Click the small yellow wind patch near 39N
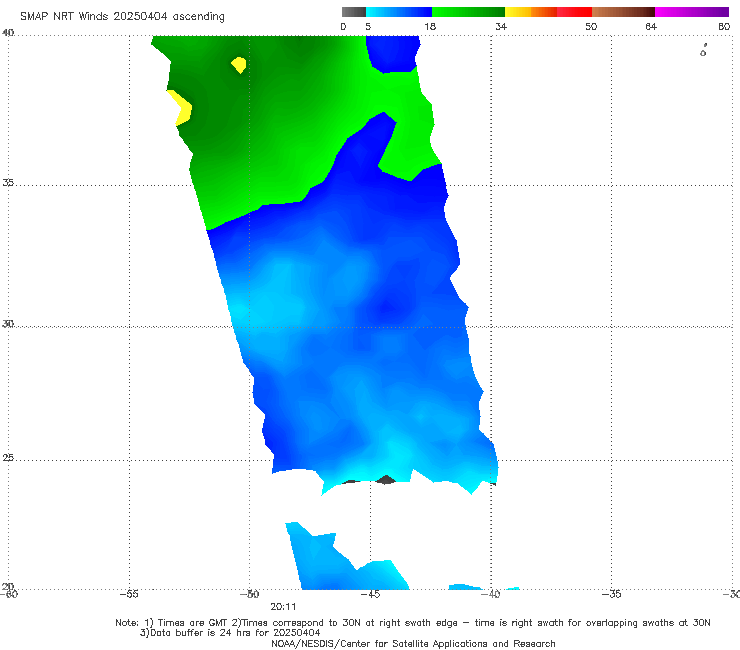 239,65
